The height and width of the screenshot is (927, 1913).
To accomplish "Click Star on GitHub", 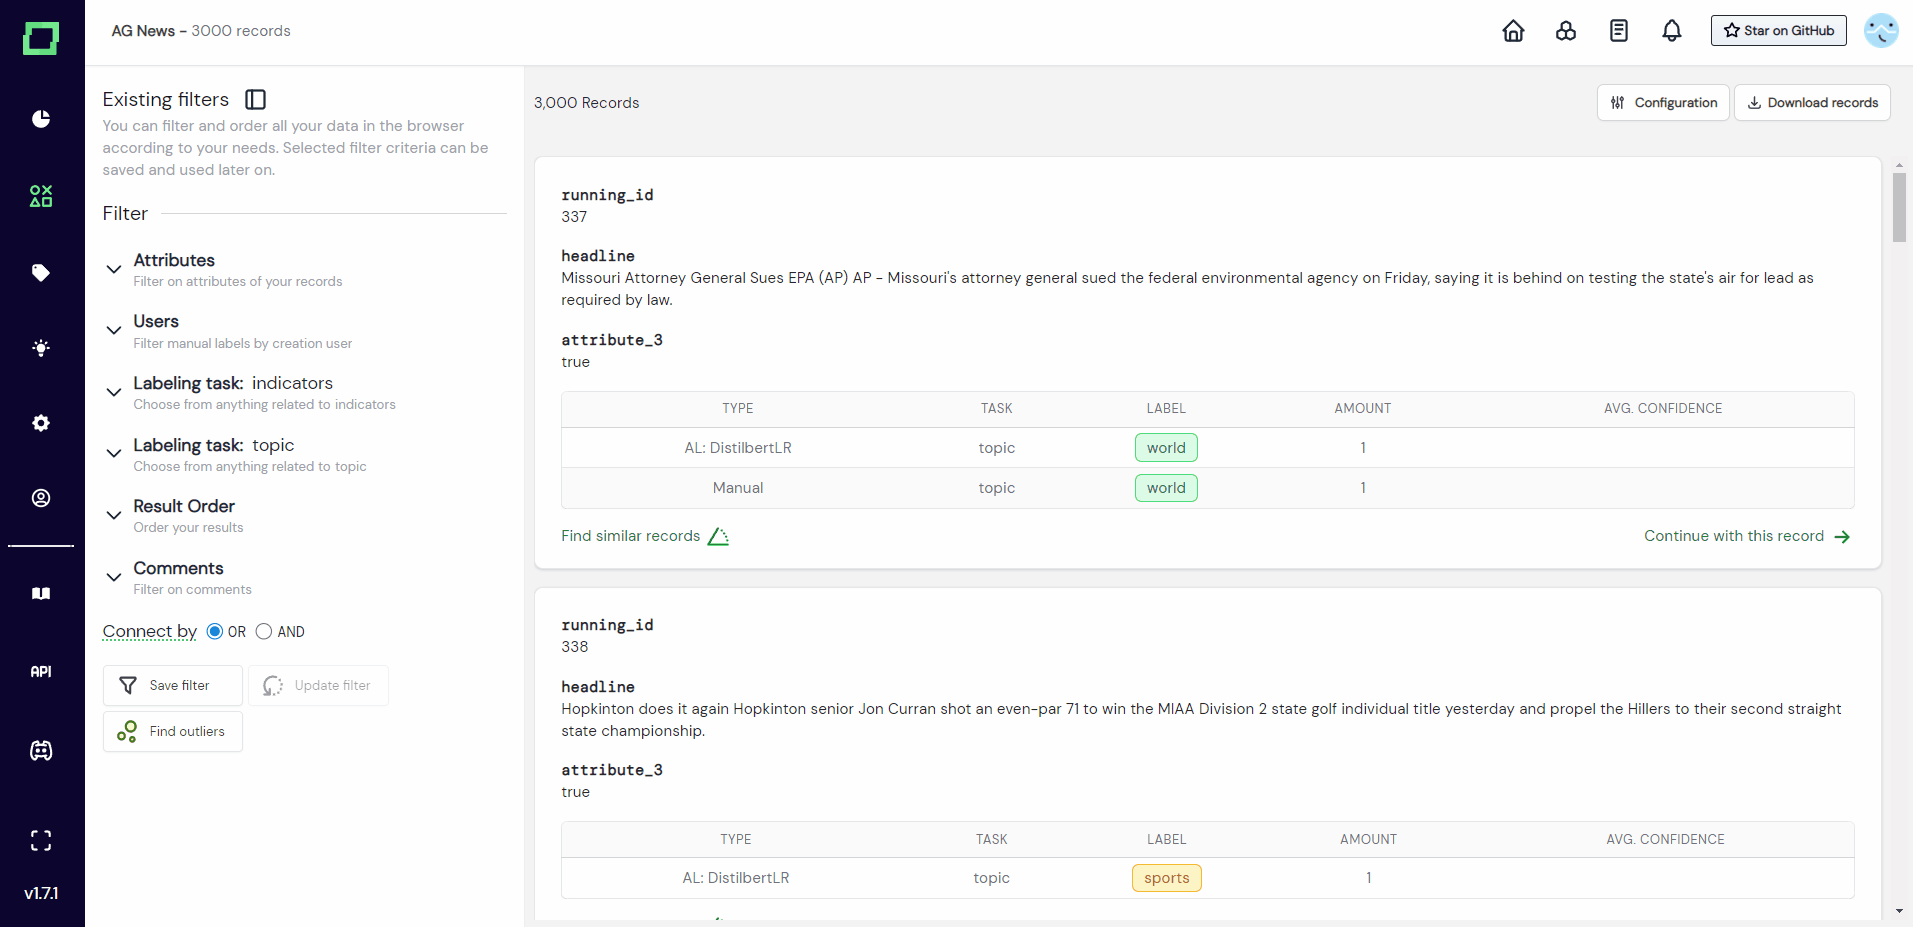I will (1779, 31).
